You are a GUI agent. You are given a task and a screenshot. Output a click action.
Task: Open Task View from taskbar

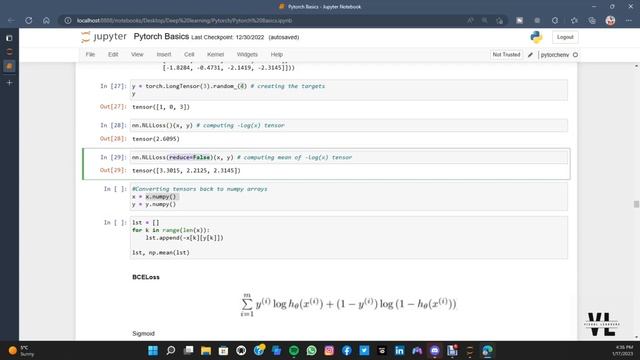188,351
